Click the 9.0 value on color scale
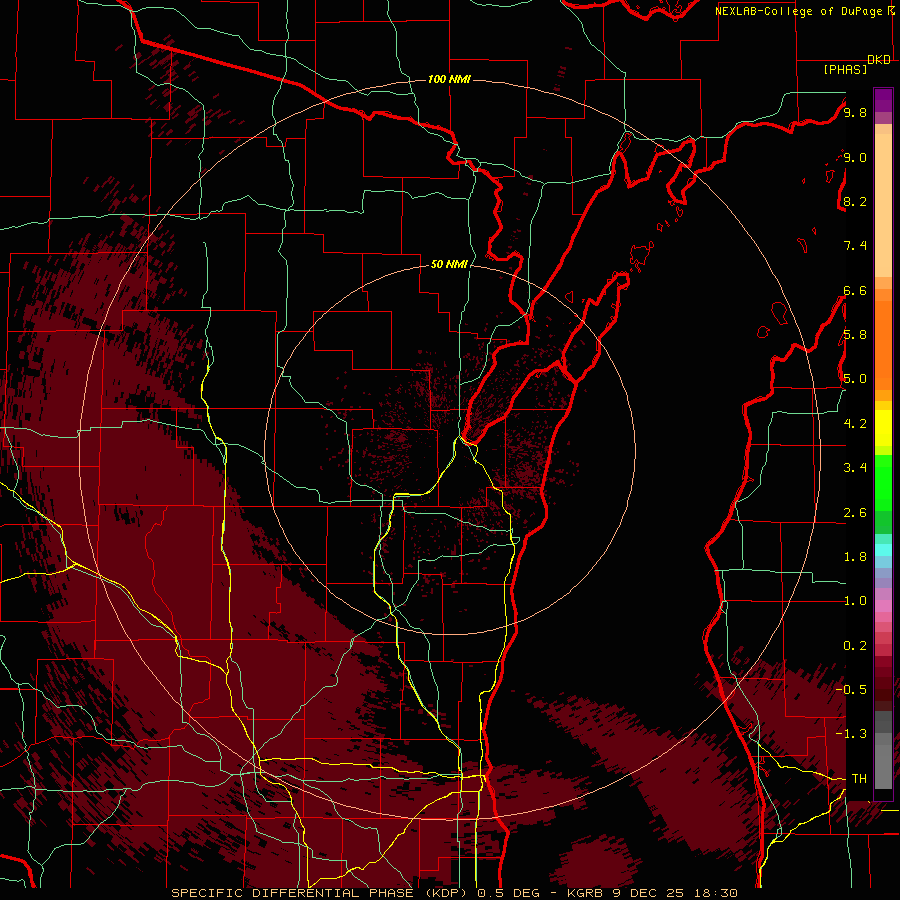 pos(855,157)
